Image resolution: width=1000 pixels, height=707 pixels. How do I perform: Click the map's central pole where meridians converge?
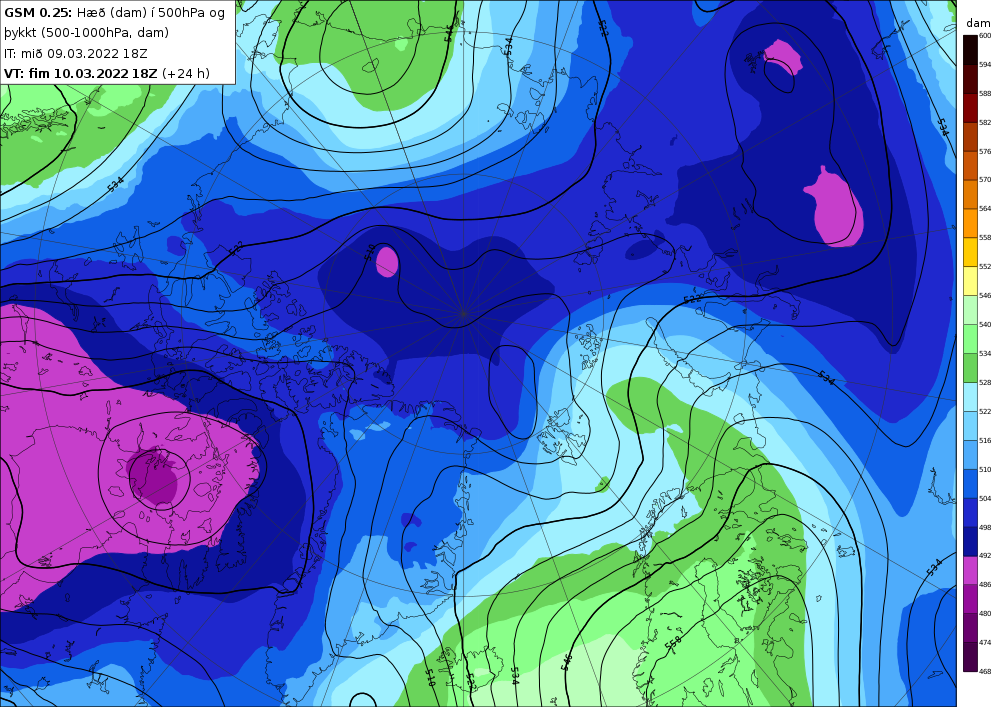[x=464, y=313]
